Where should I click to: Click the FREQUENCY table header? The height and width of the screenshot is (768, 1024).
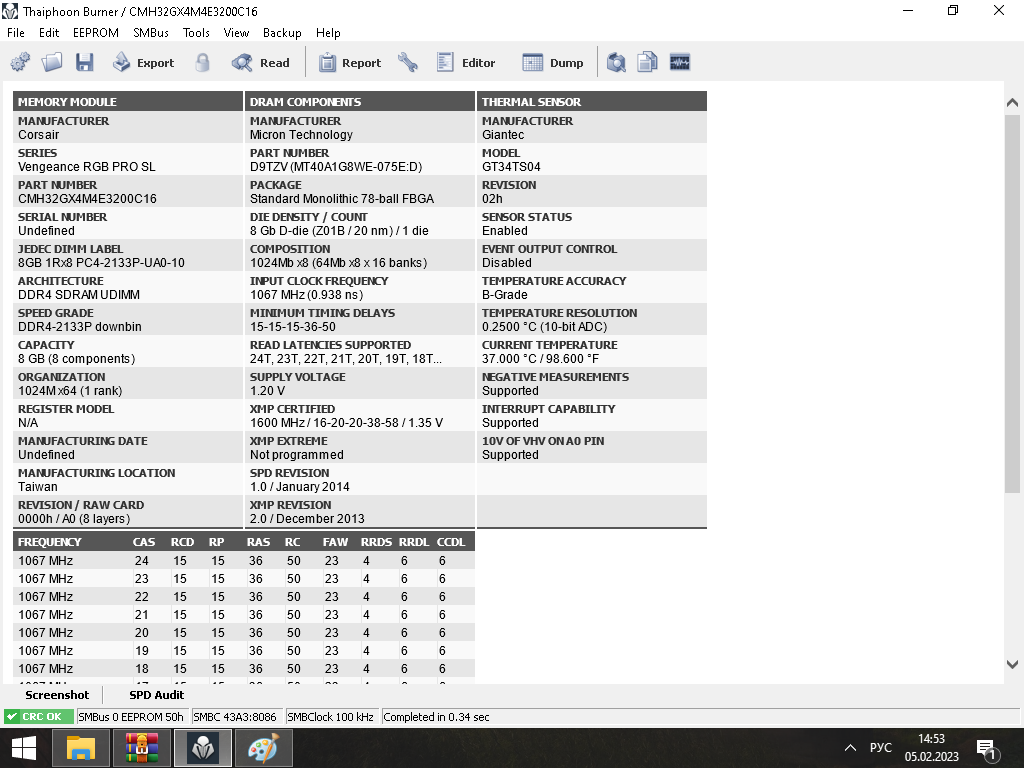[50, 542]
